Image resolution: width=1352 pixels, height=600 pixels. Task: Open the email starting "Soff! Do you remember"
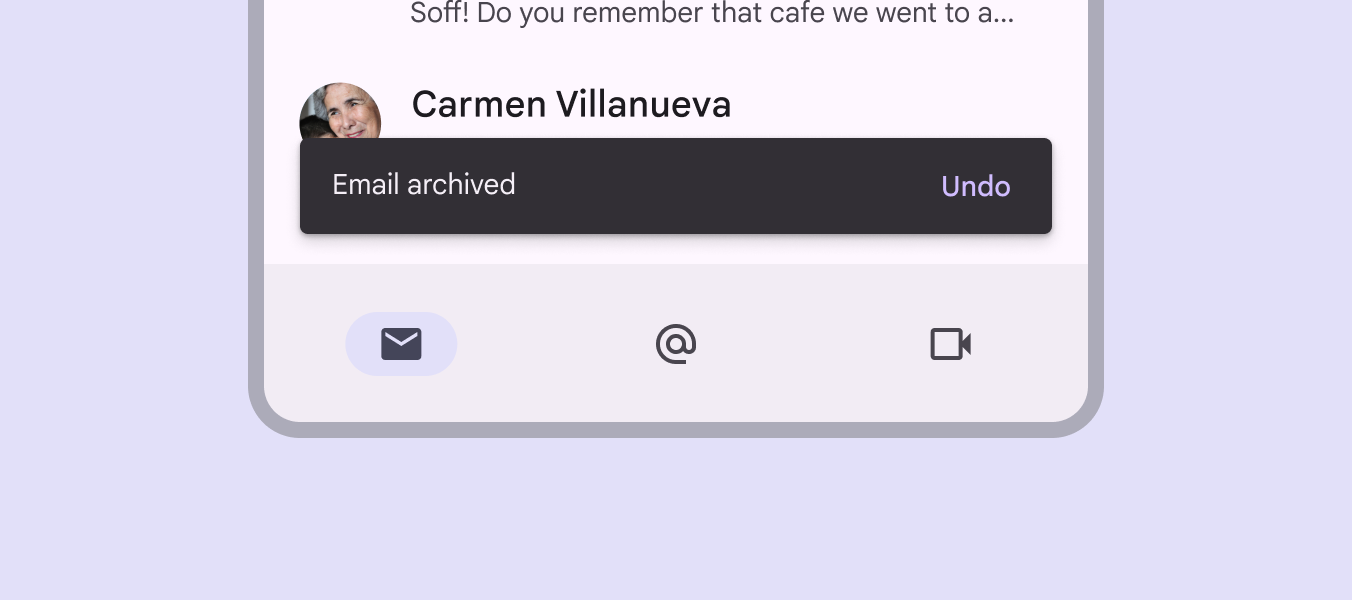point(711,14)
